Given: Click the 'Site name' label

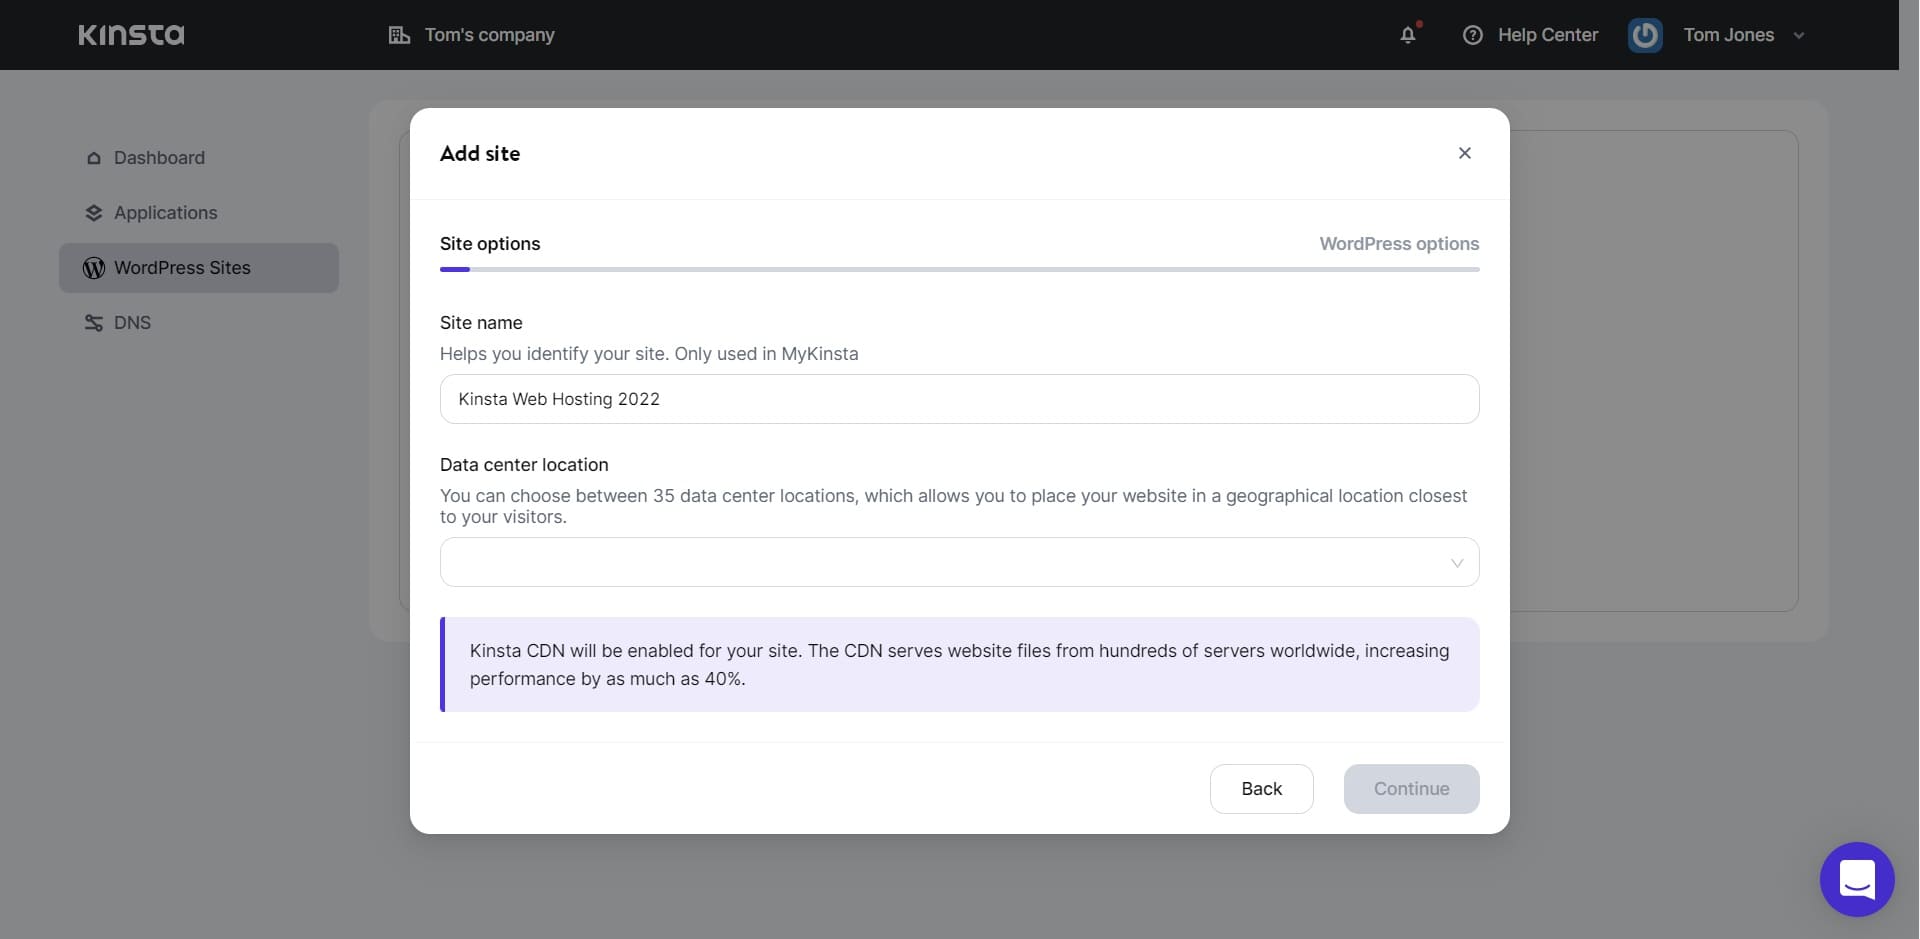Looking at the screenshot, I should pos(481,323).
